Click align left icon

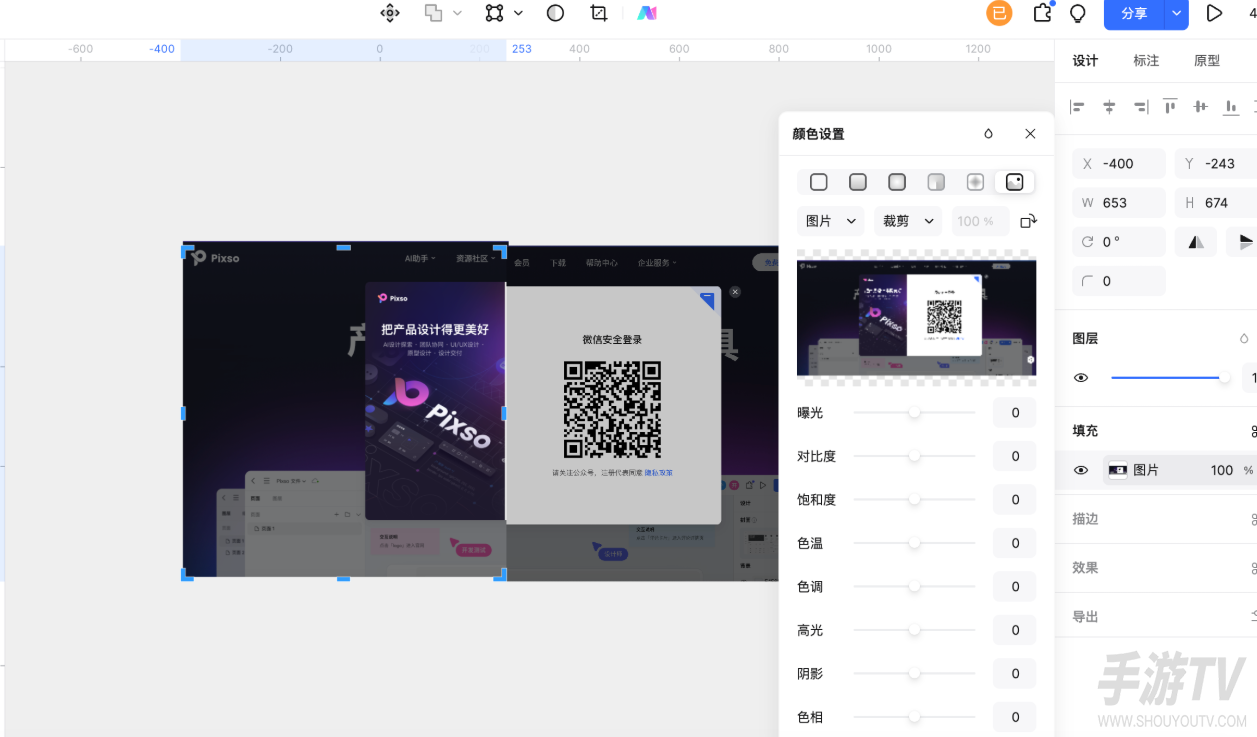[1077, 107]
